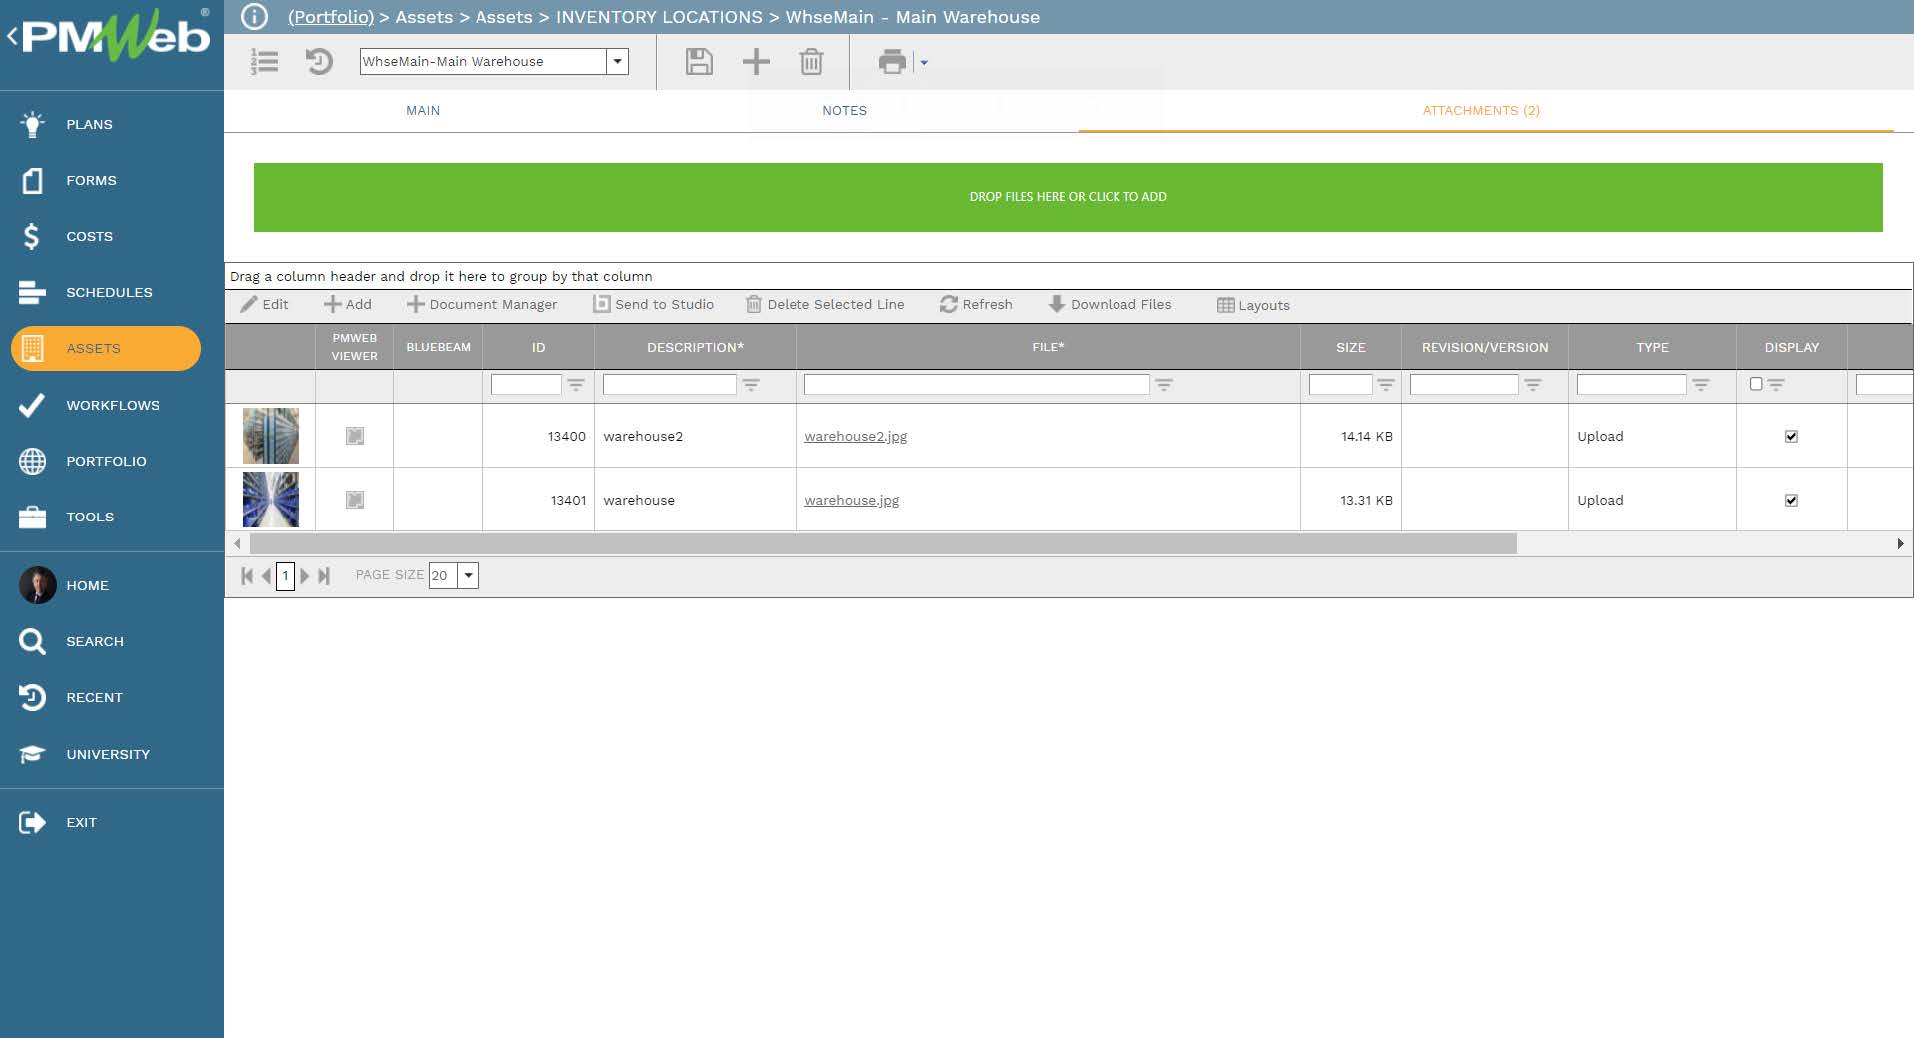The height and width of the screenshot is (1038, 1914).
Task: Open the record history clock icon
Action: pyautogui.click(x=319, y=62)
